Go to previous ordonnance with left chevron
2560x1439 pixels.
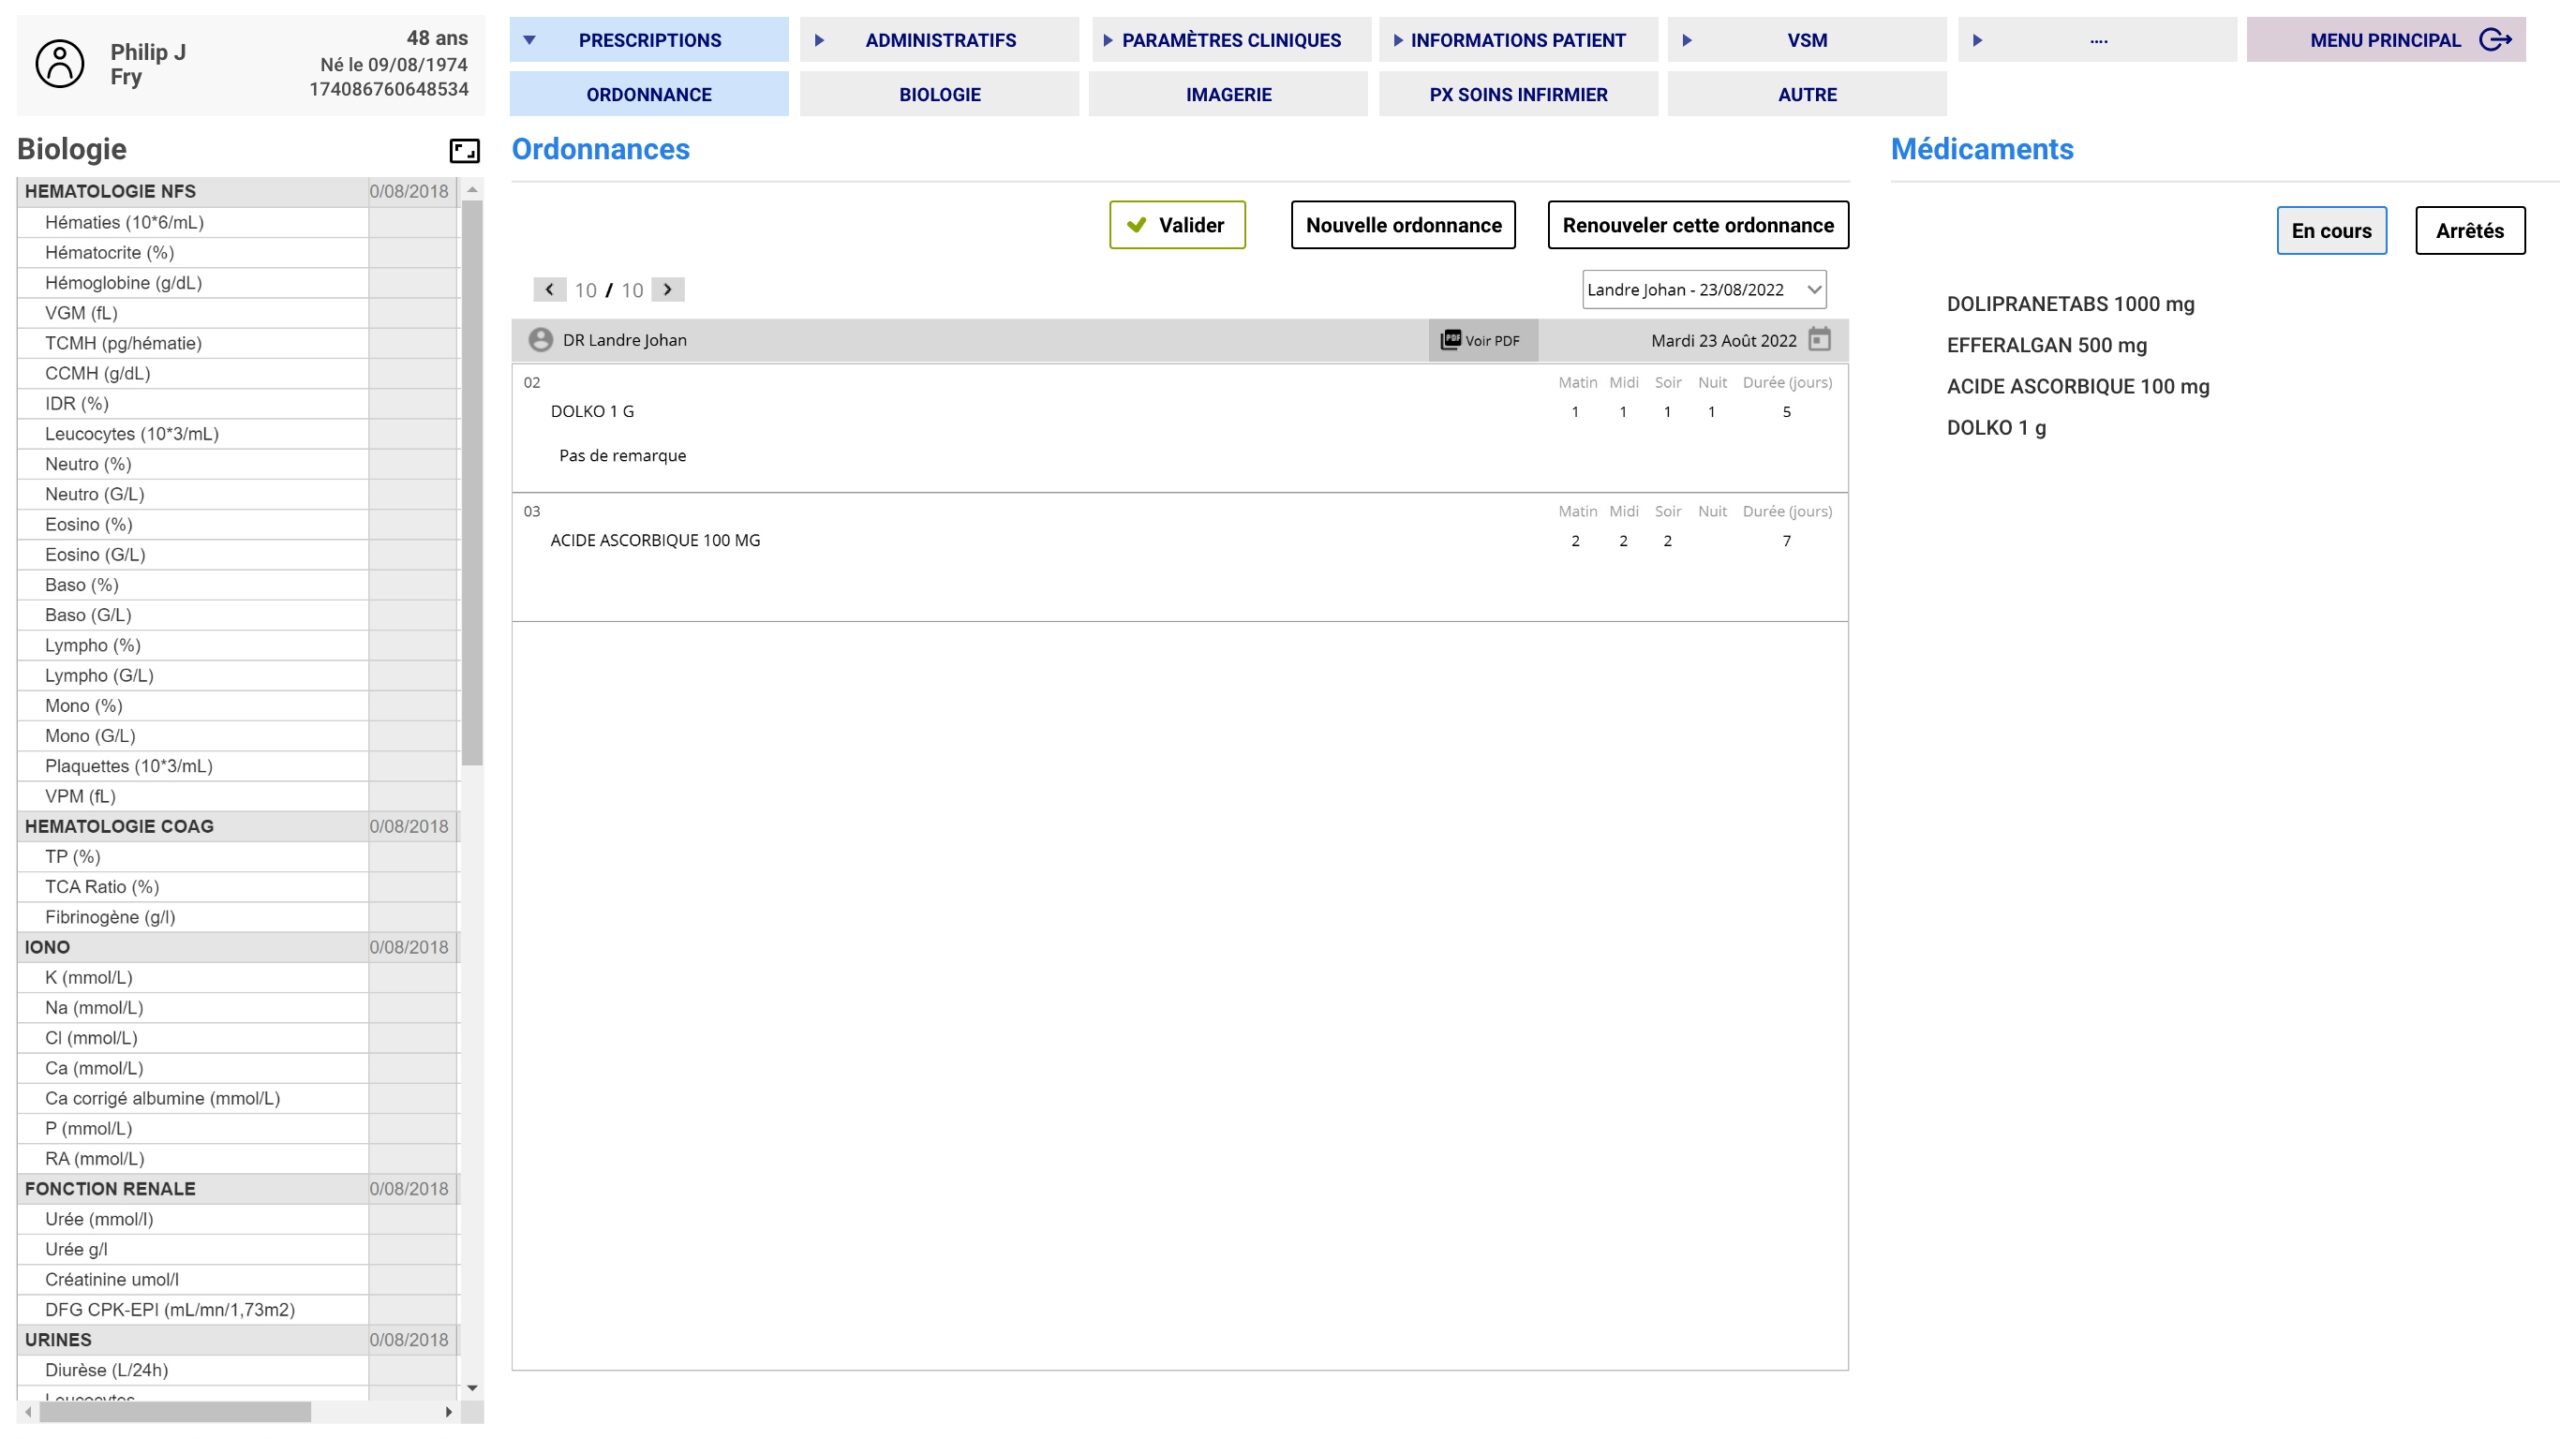pos(549,290)
